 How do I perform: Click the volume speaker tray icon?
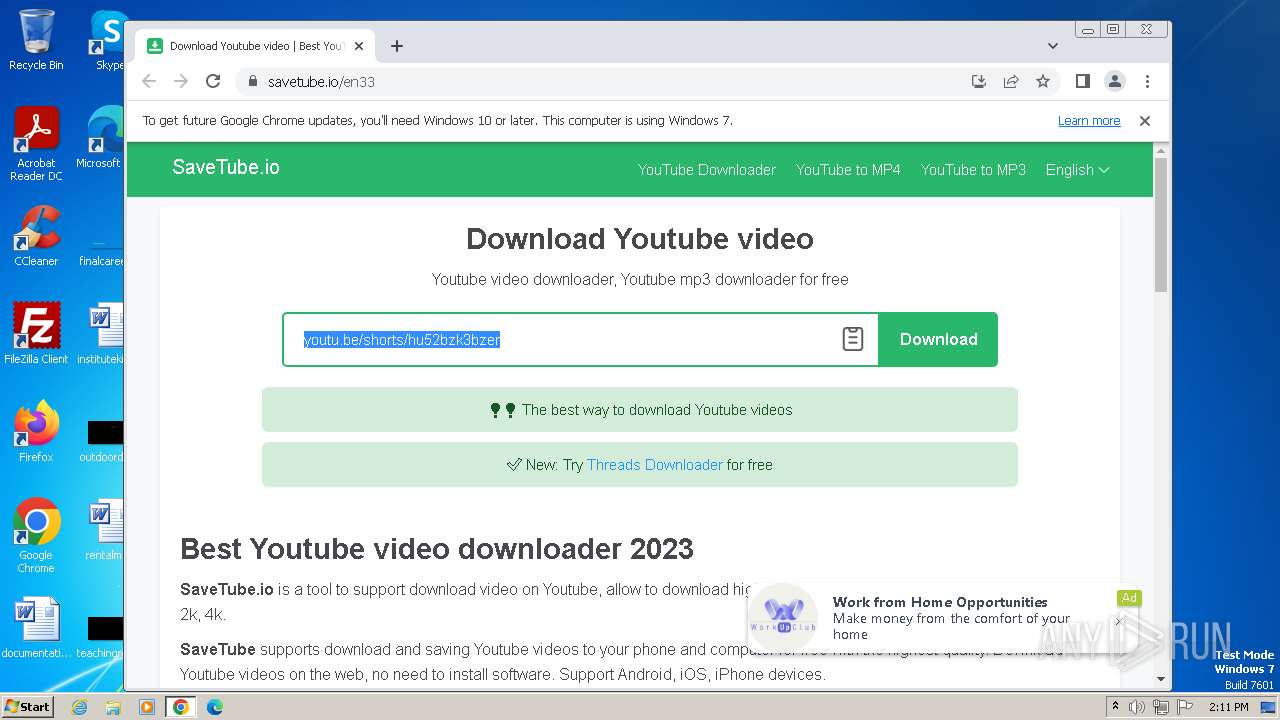click(x=1137, y=707)
